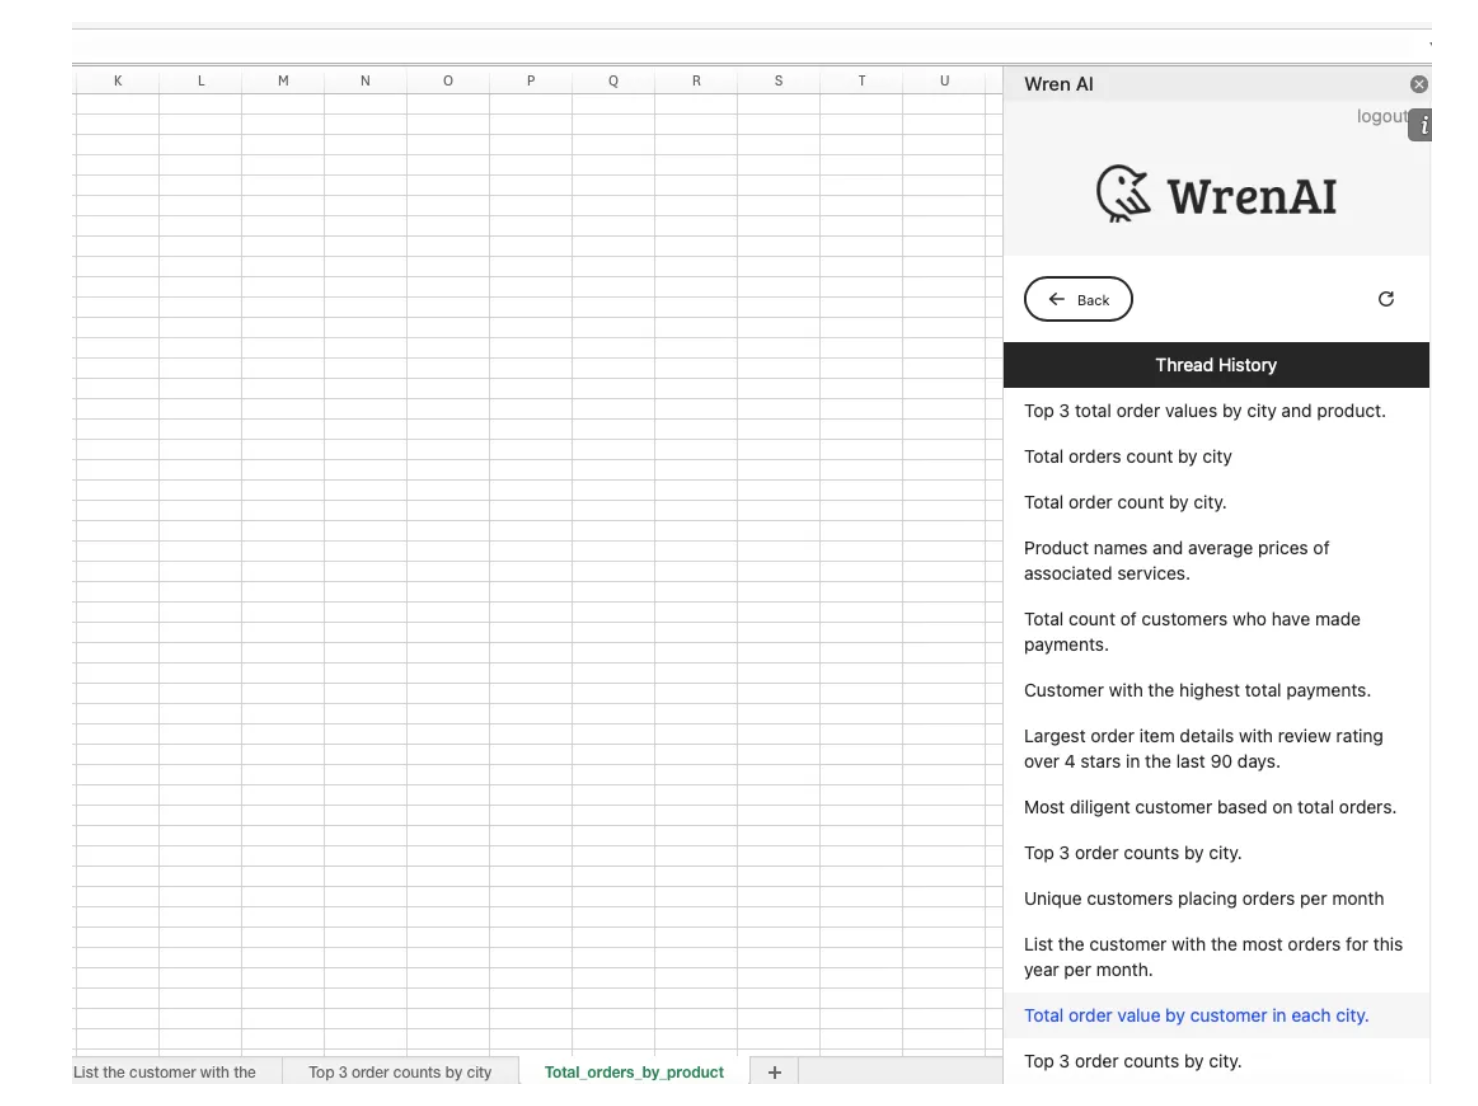1478x1106 pixels.
Task: Select column S header
Action: pyautogui.click(x=779, y=81)
